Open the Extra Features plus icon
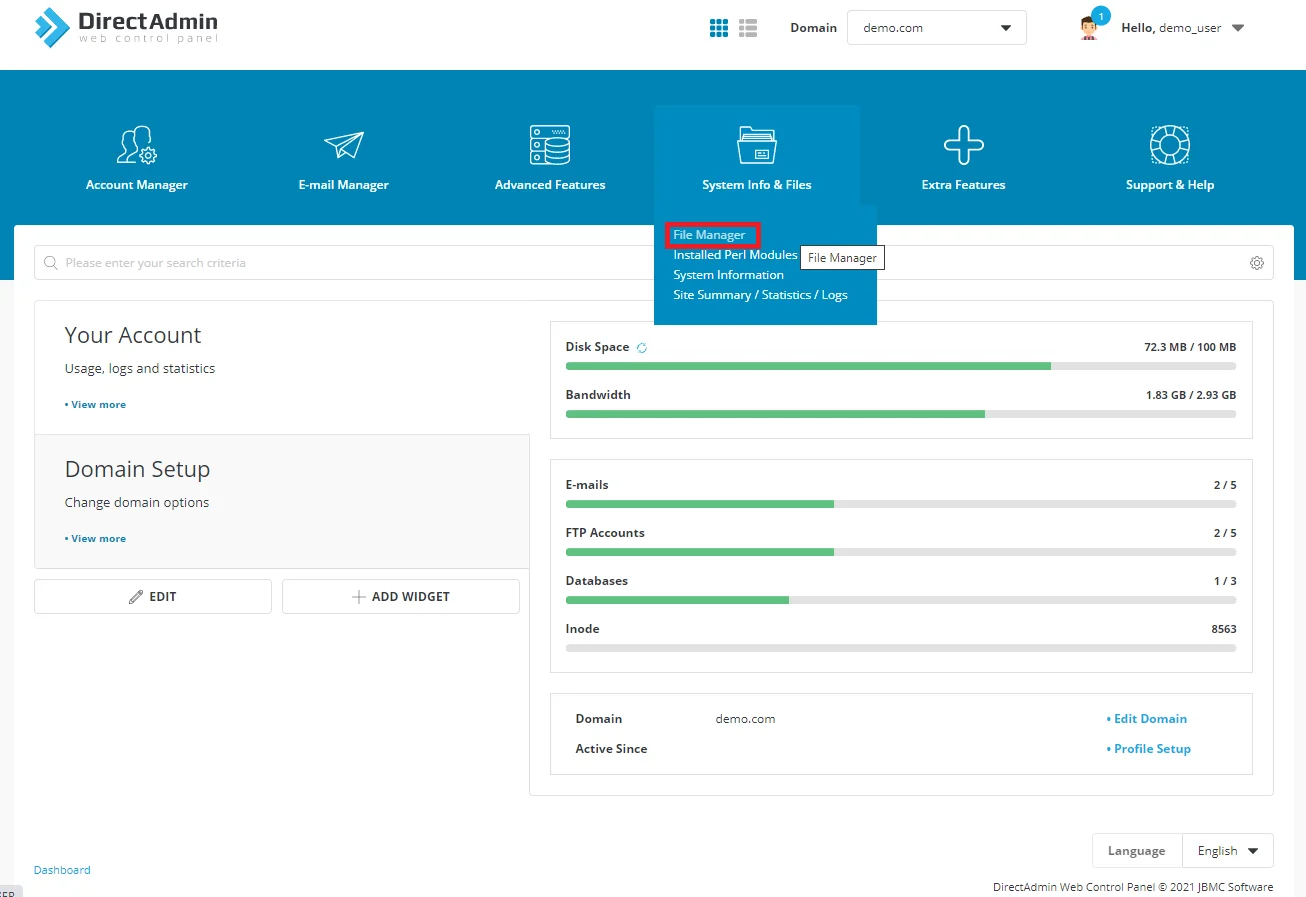The height and width of the screenshot is (897, 1306). pyautogui.click(x=963, y=146)
